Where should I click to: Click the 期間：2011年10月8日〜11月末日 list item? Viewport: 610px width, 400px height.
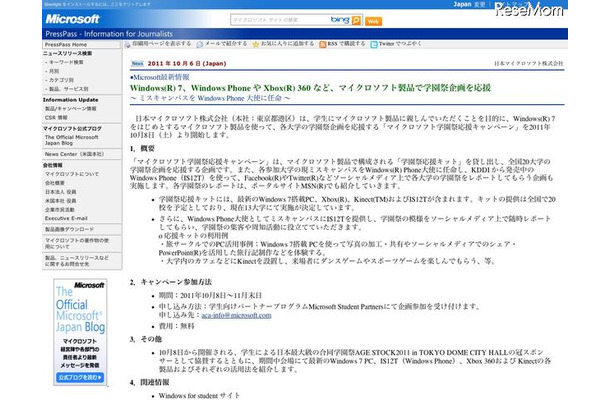pos(210,296)
